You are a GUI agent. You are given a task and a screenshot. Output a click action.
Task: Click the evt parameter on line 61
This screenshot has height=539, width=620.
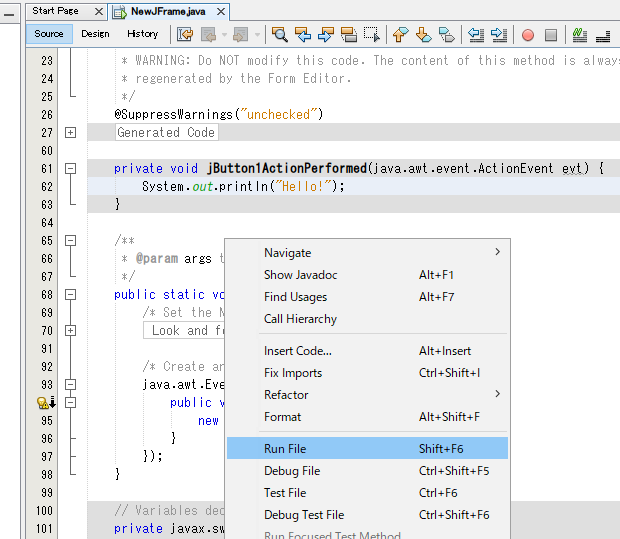pos(572,168)
